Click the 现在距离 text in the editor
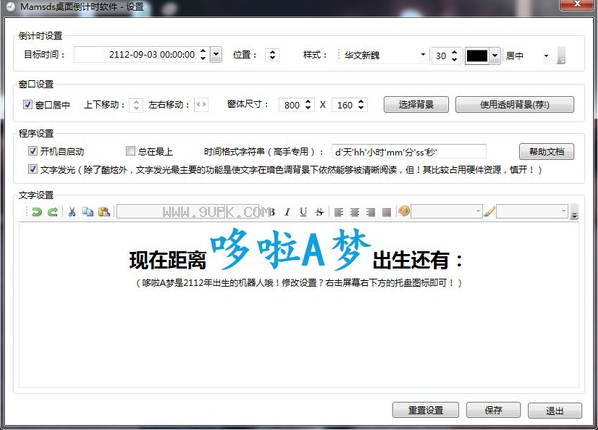The image size is (598, 430). click(168, 260)
